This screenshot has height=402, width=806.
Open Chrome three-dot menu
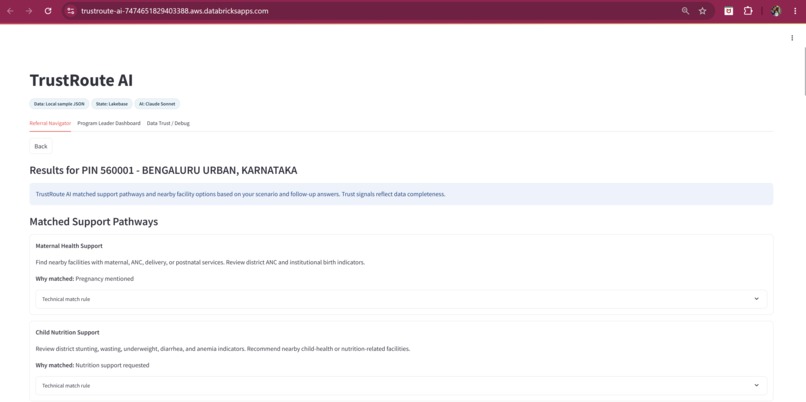pos(795,11)
